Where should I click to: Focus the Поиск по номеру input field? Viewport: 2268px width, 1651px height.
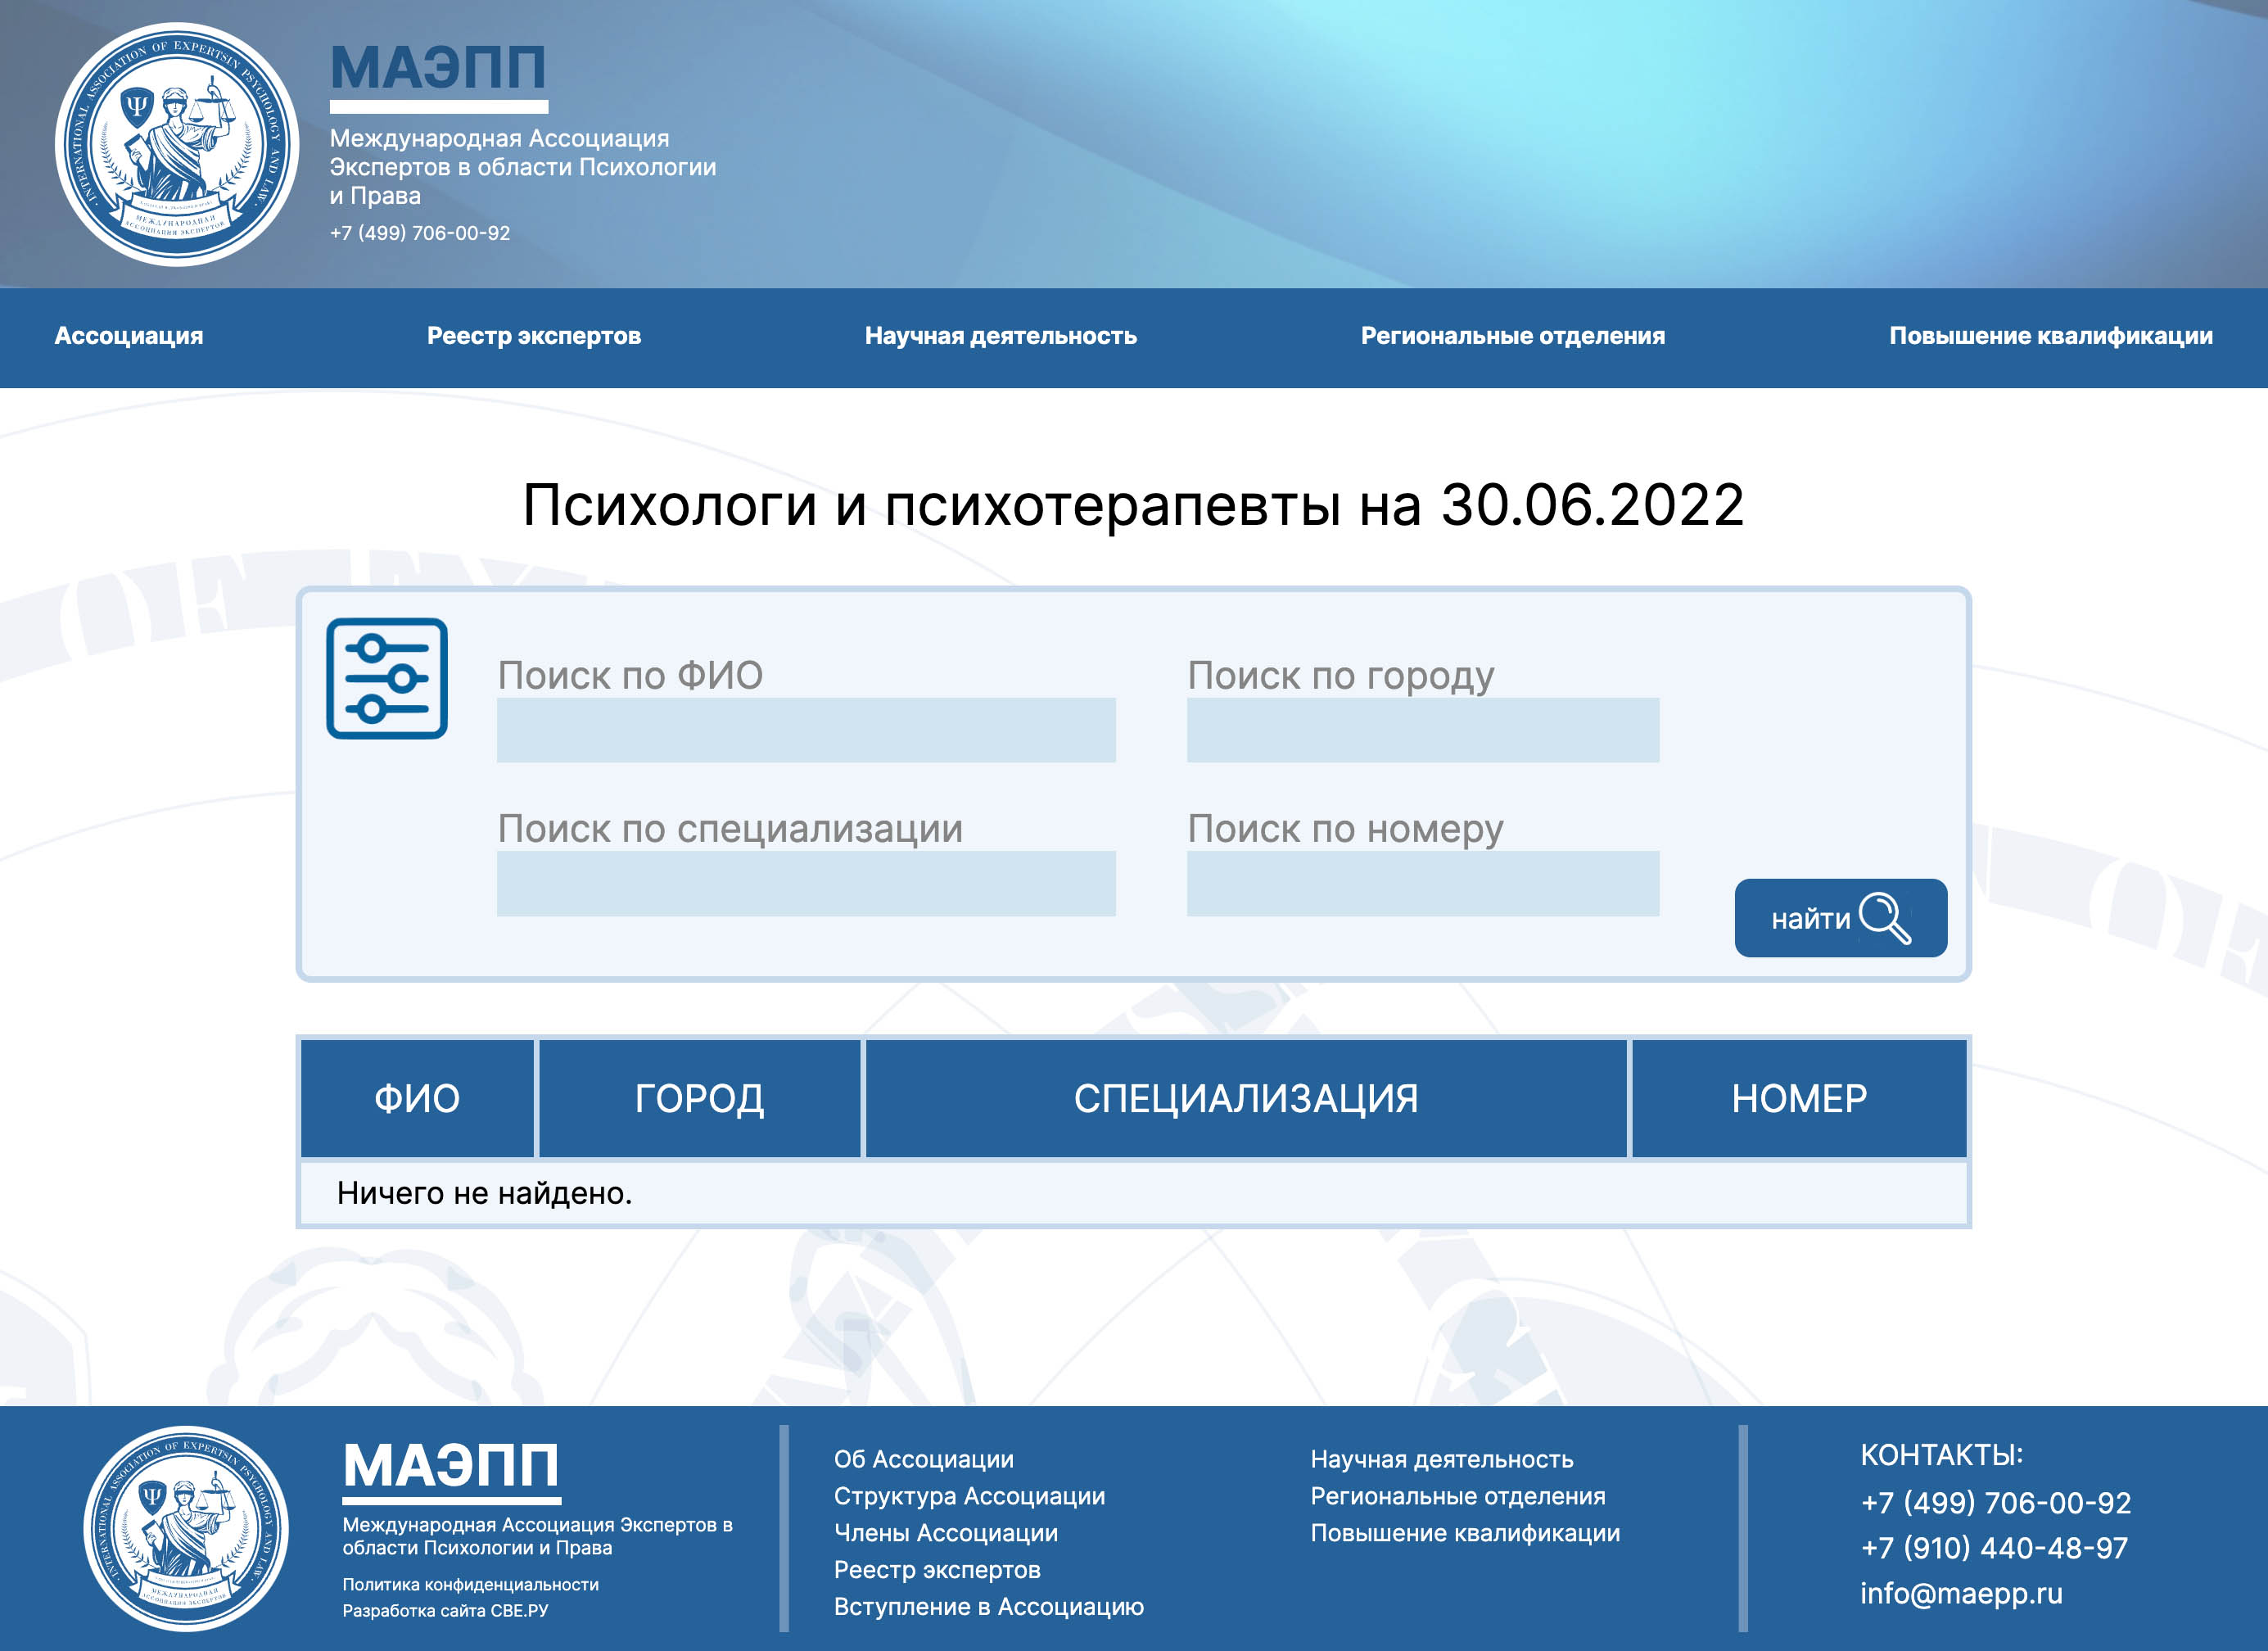pyautogui.click(x=1423, y=884)
